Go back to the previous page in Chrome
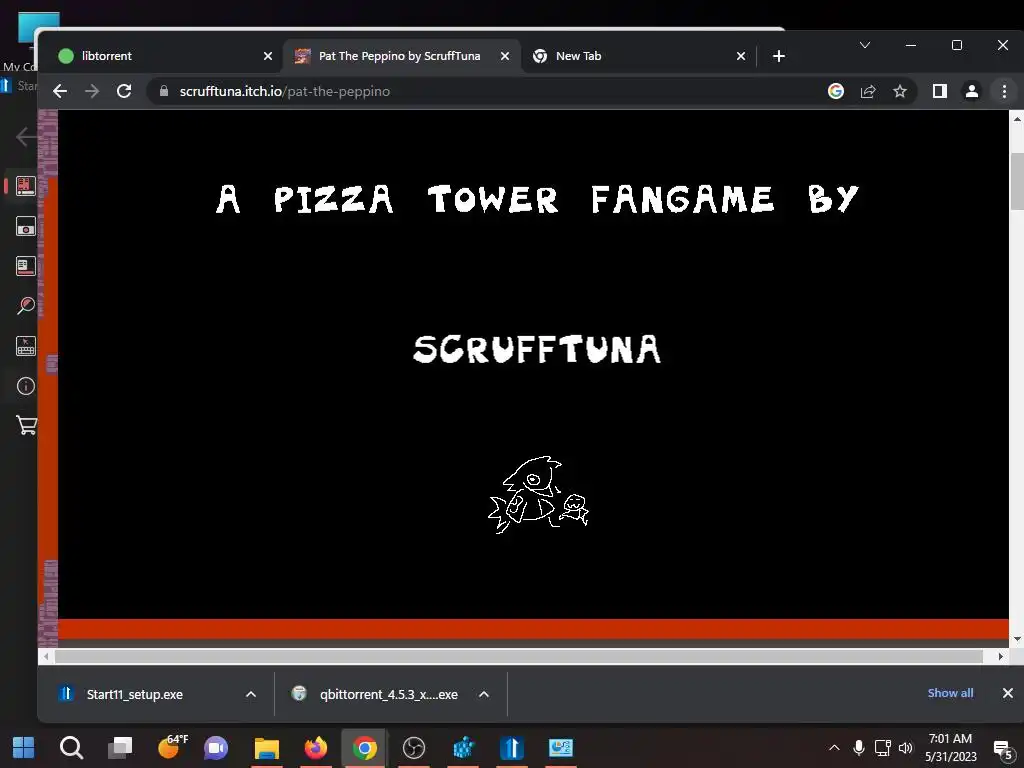Image resolution: width=1024 pixels, height=768 pixels. pyautogui.click(x=60, y=91)
